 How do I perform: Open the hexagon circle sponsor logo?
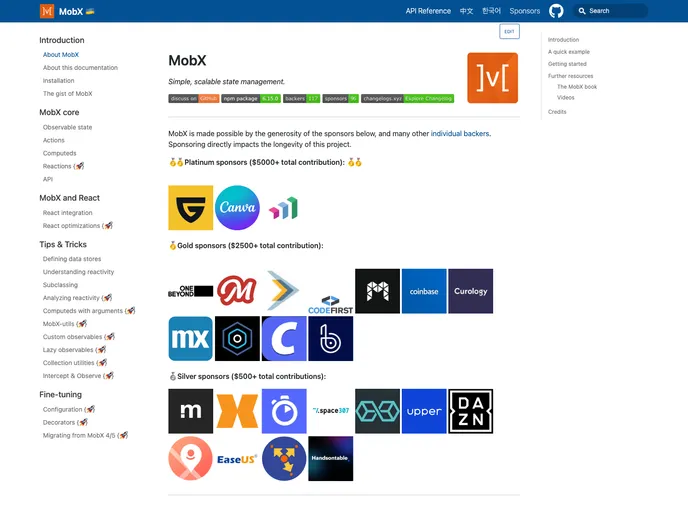237,339
